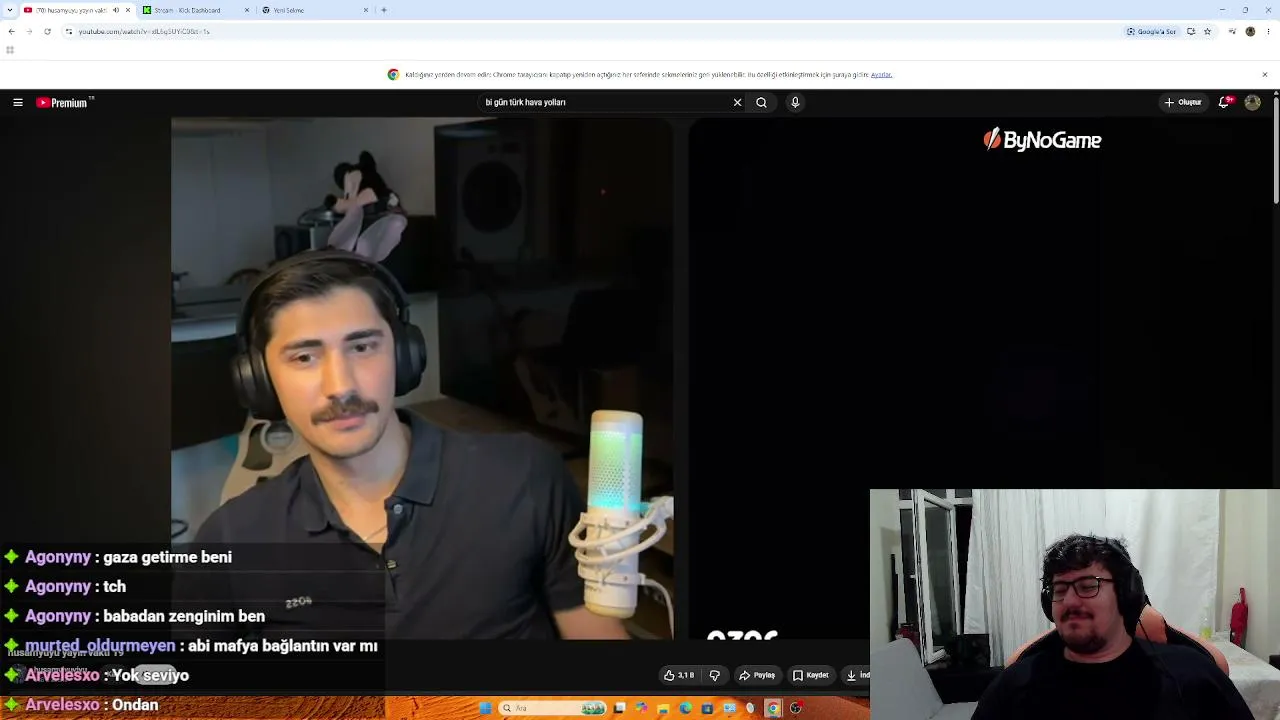The width and height of the screenshot is (1280, 720).
Task: View site information for youtube.com
Action: (68, 31)
